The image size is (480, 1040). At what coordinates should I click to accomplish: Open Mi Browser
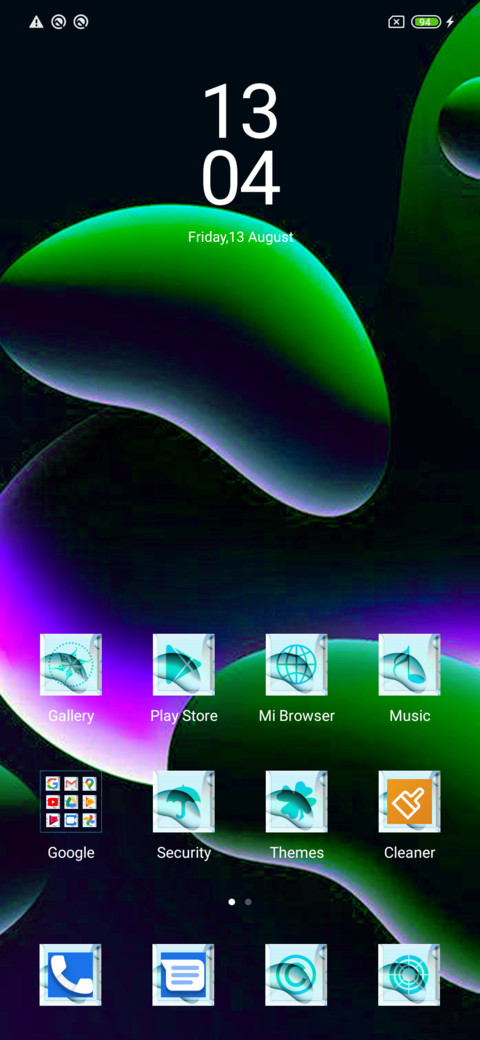[296, 665]
